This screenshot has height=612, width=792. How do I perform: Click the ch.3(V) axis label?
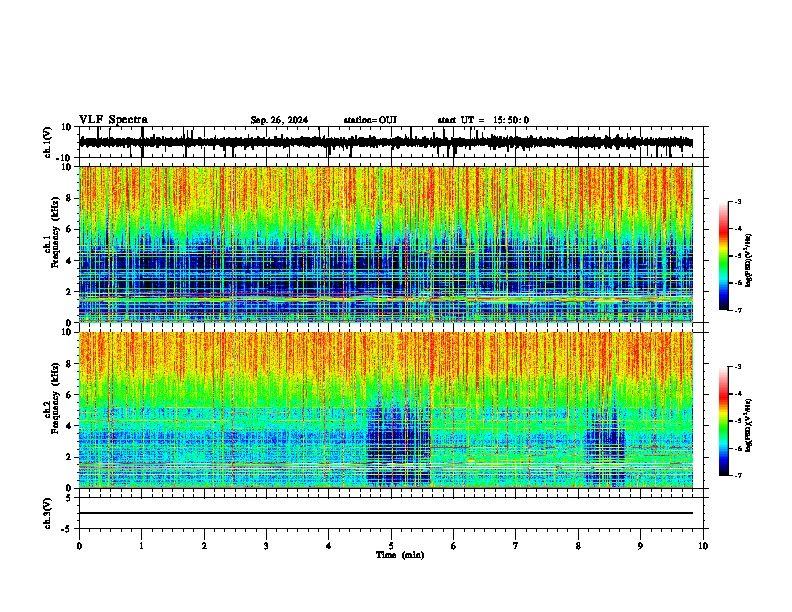pos(48,513)
